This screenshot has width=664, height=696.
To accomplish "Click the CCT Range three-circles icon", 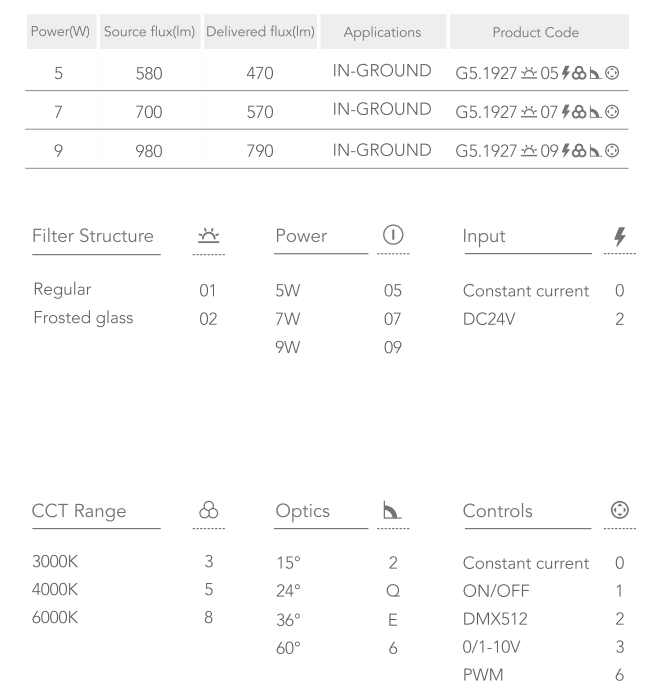I will point(210,511).
